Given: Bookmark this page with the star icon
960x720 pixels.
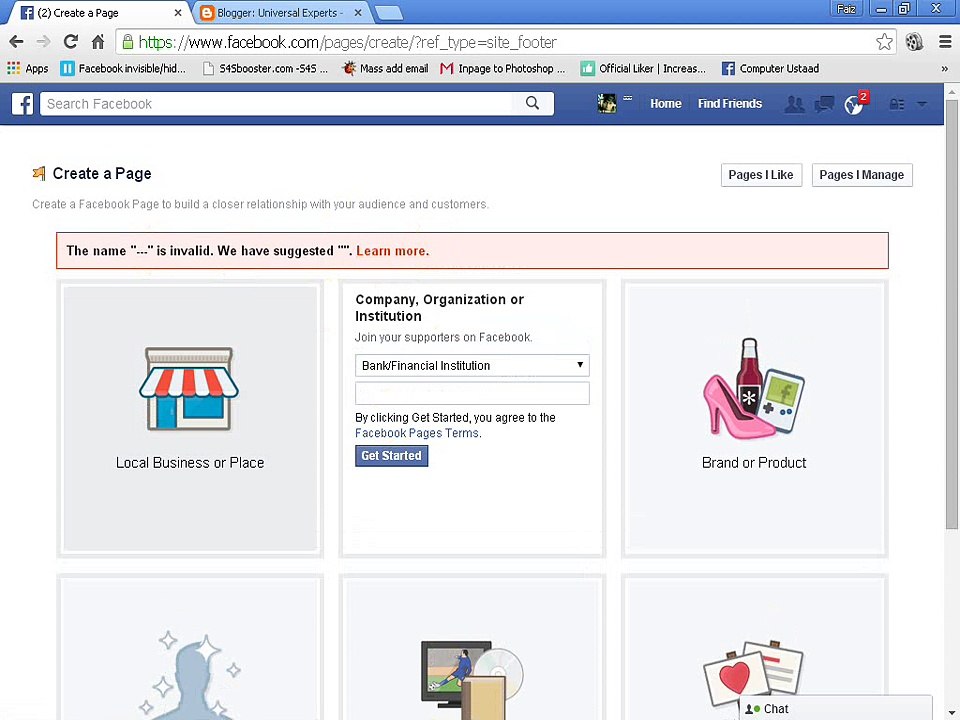Looking at the screenshot, I should pos(884,42).
